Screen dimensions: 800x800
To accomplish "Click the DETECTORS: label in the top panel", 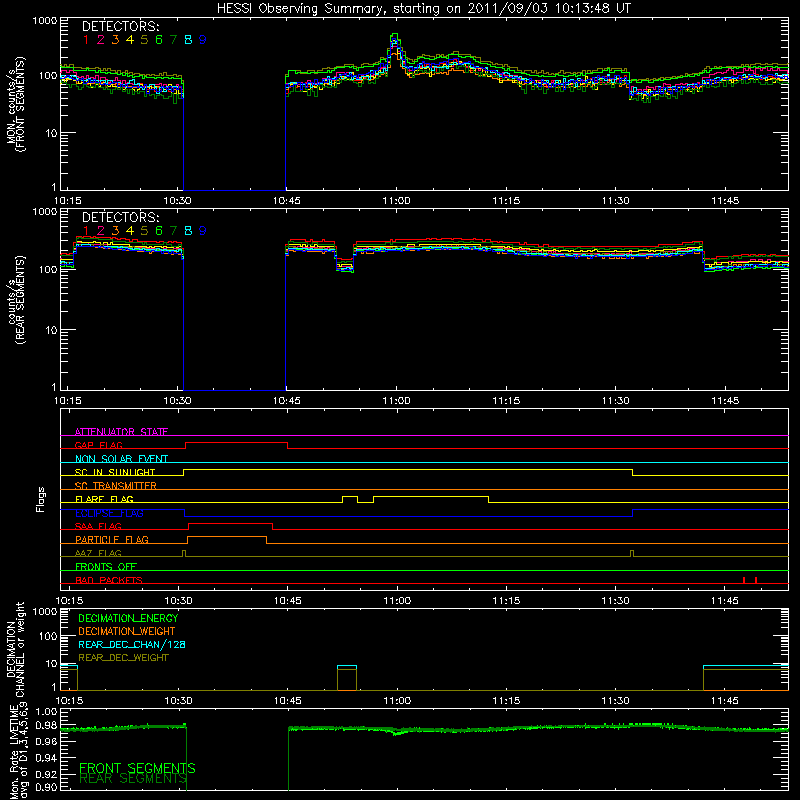I will tap(121, 27).
